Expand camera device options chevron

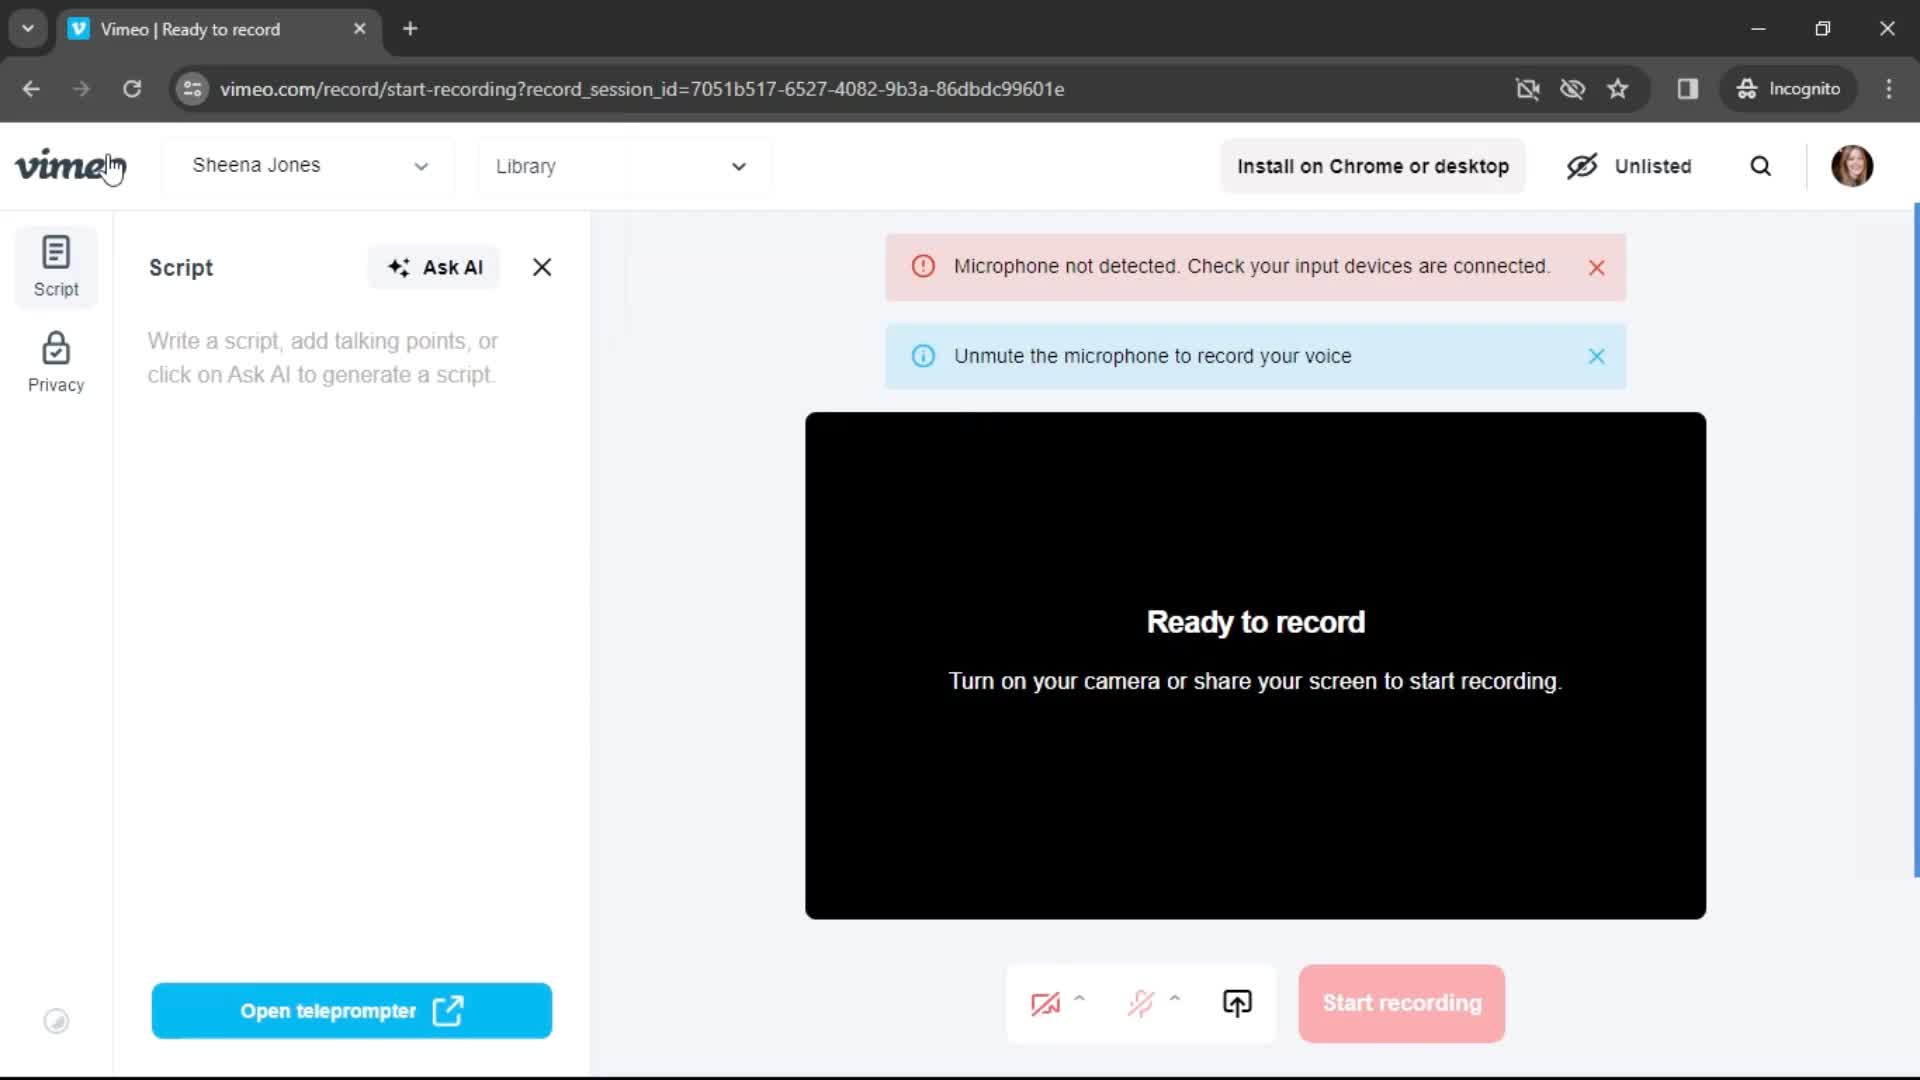[x=1080, y=997]
